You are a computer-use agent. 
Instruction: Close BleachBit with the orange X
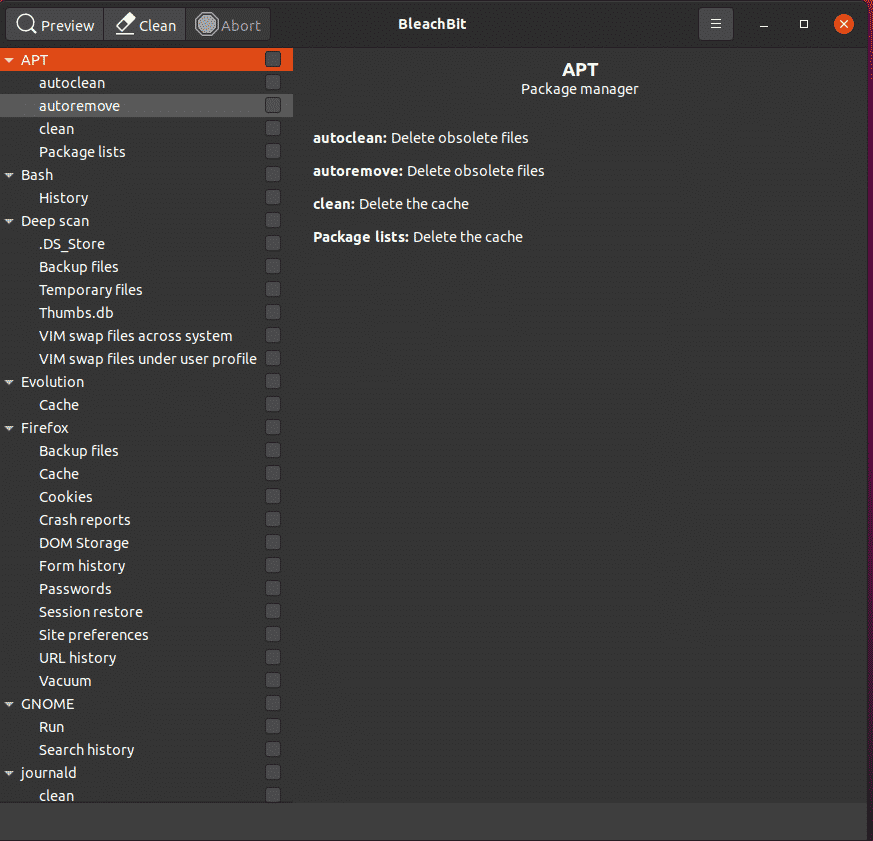pos(843,24)
